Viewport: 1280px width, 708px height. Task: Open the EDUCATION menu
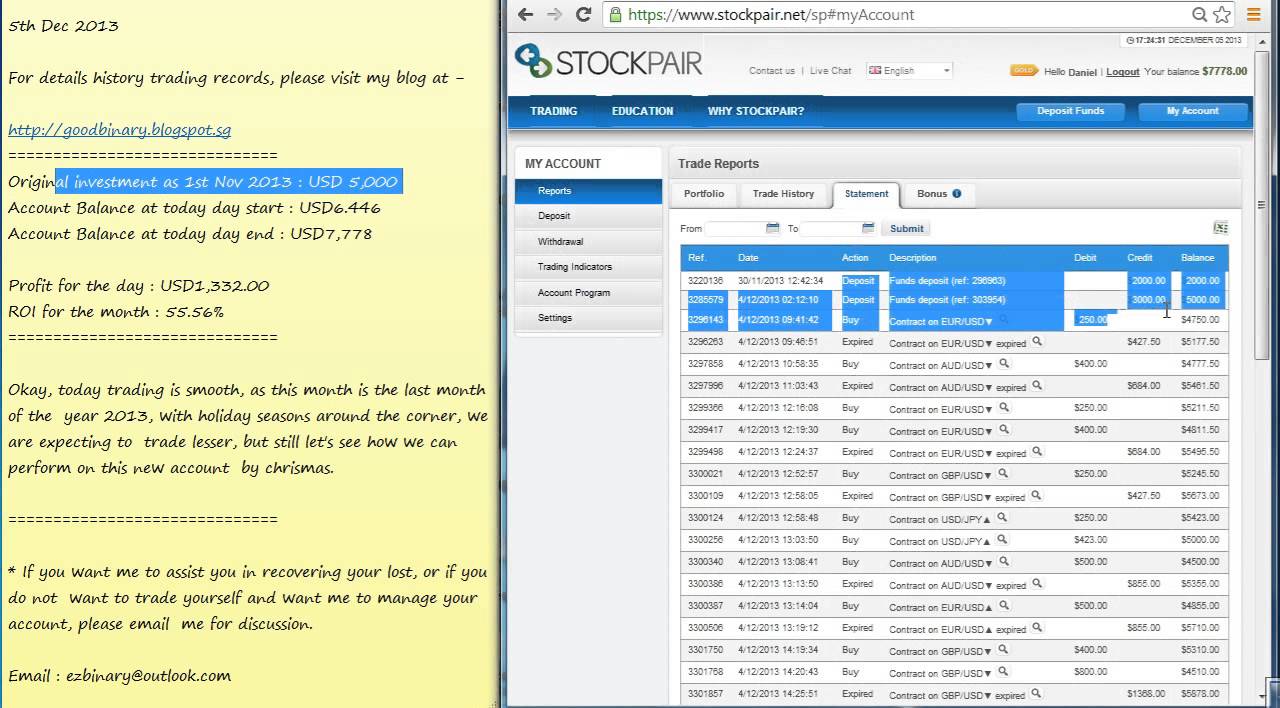pos(643,111)
